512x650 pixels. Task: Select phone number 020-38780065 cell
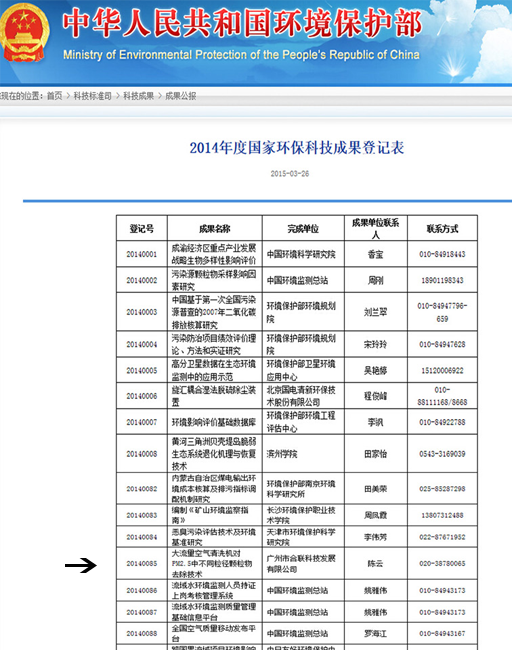(x=442, y=564)
